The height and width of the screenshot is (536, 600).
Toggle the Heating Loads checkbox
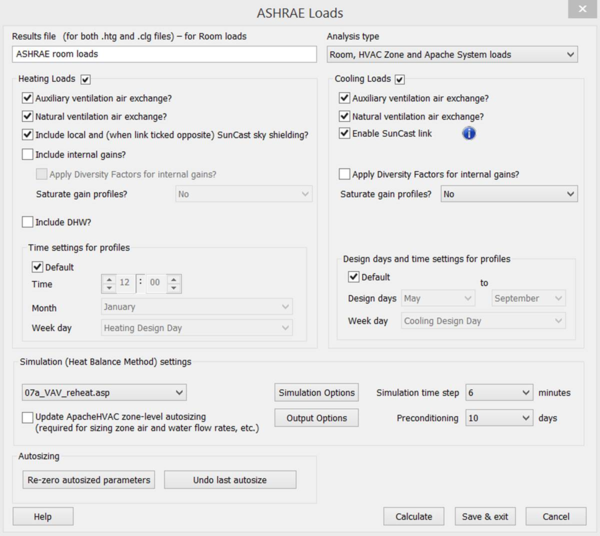[x=85, y=79]
